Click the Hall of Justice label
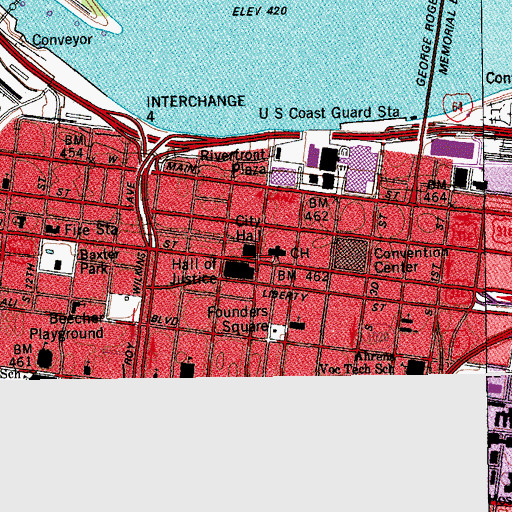 point(194,272)
